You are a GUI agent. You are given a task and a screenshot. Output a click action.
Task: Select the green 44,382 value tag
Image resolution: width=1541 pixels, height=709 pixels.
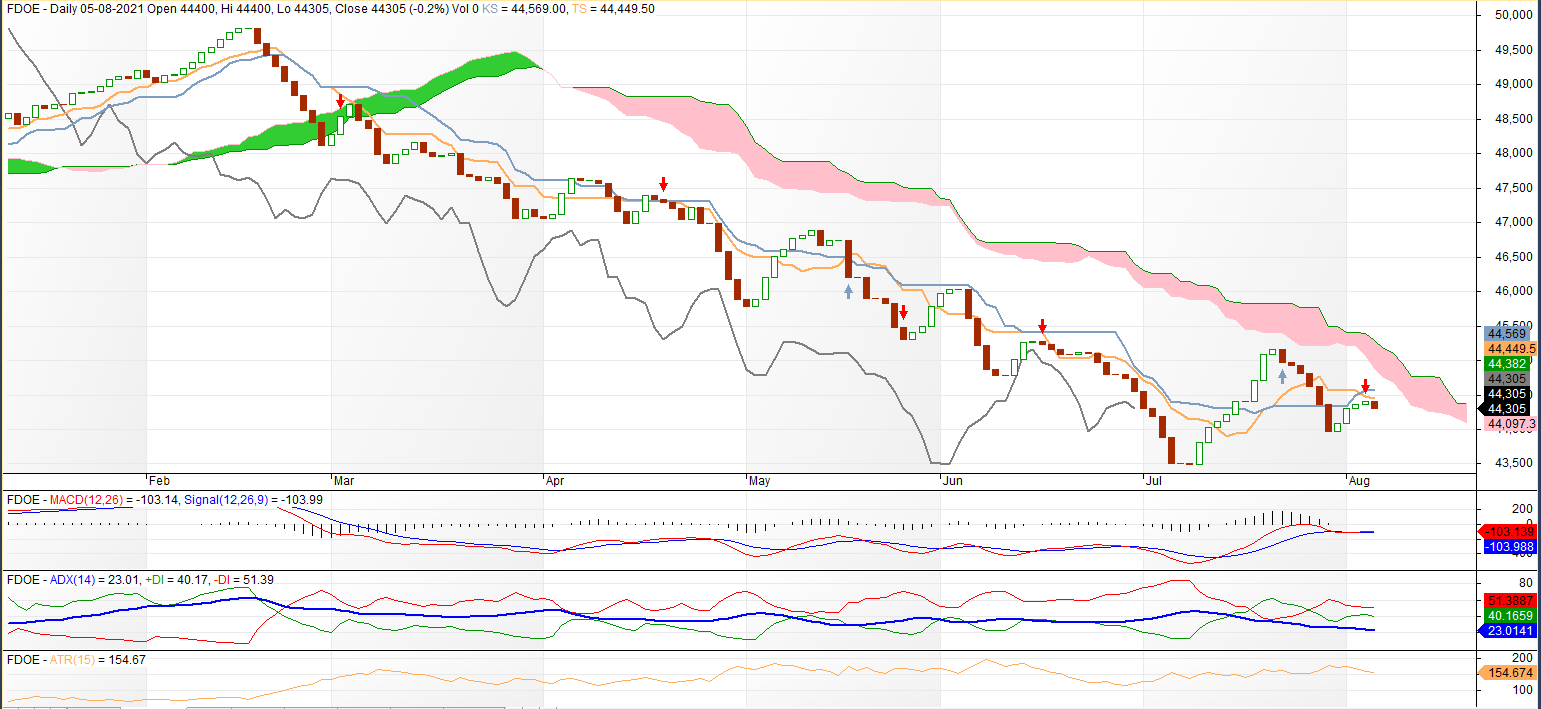1507,363
